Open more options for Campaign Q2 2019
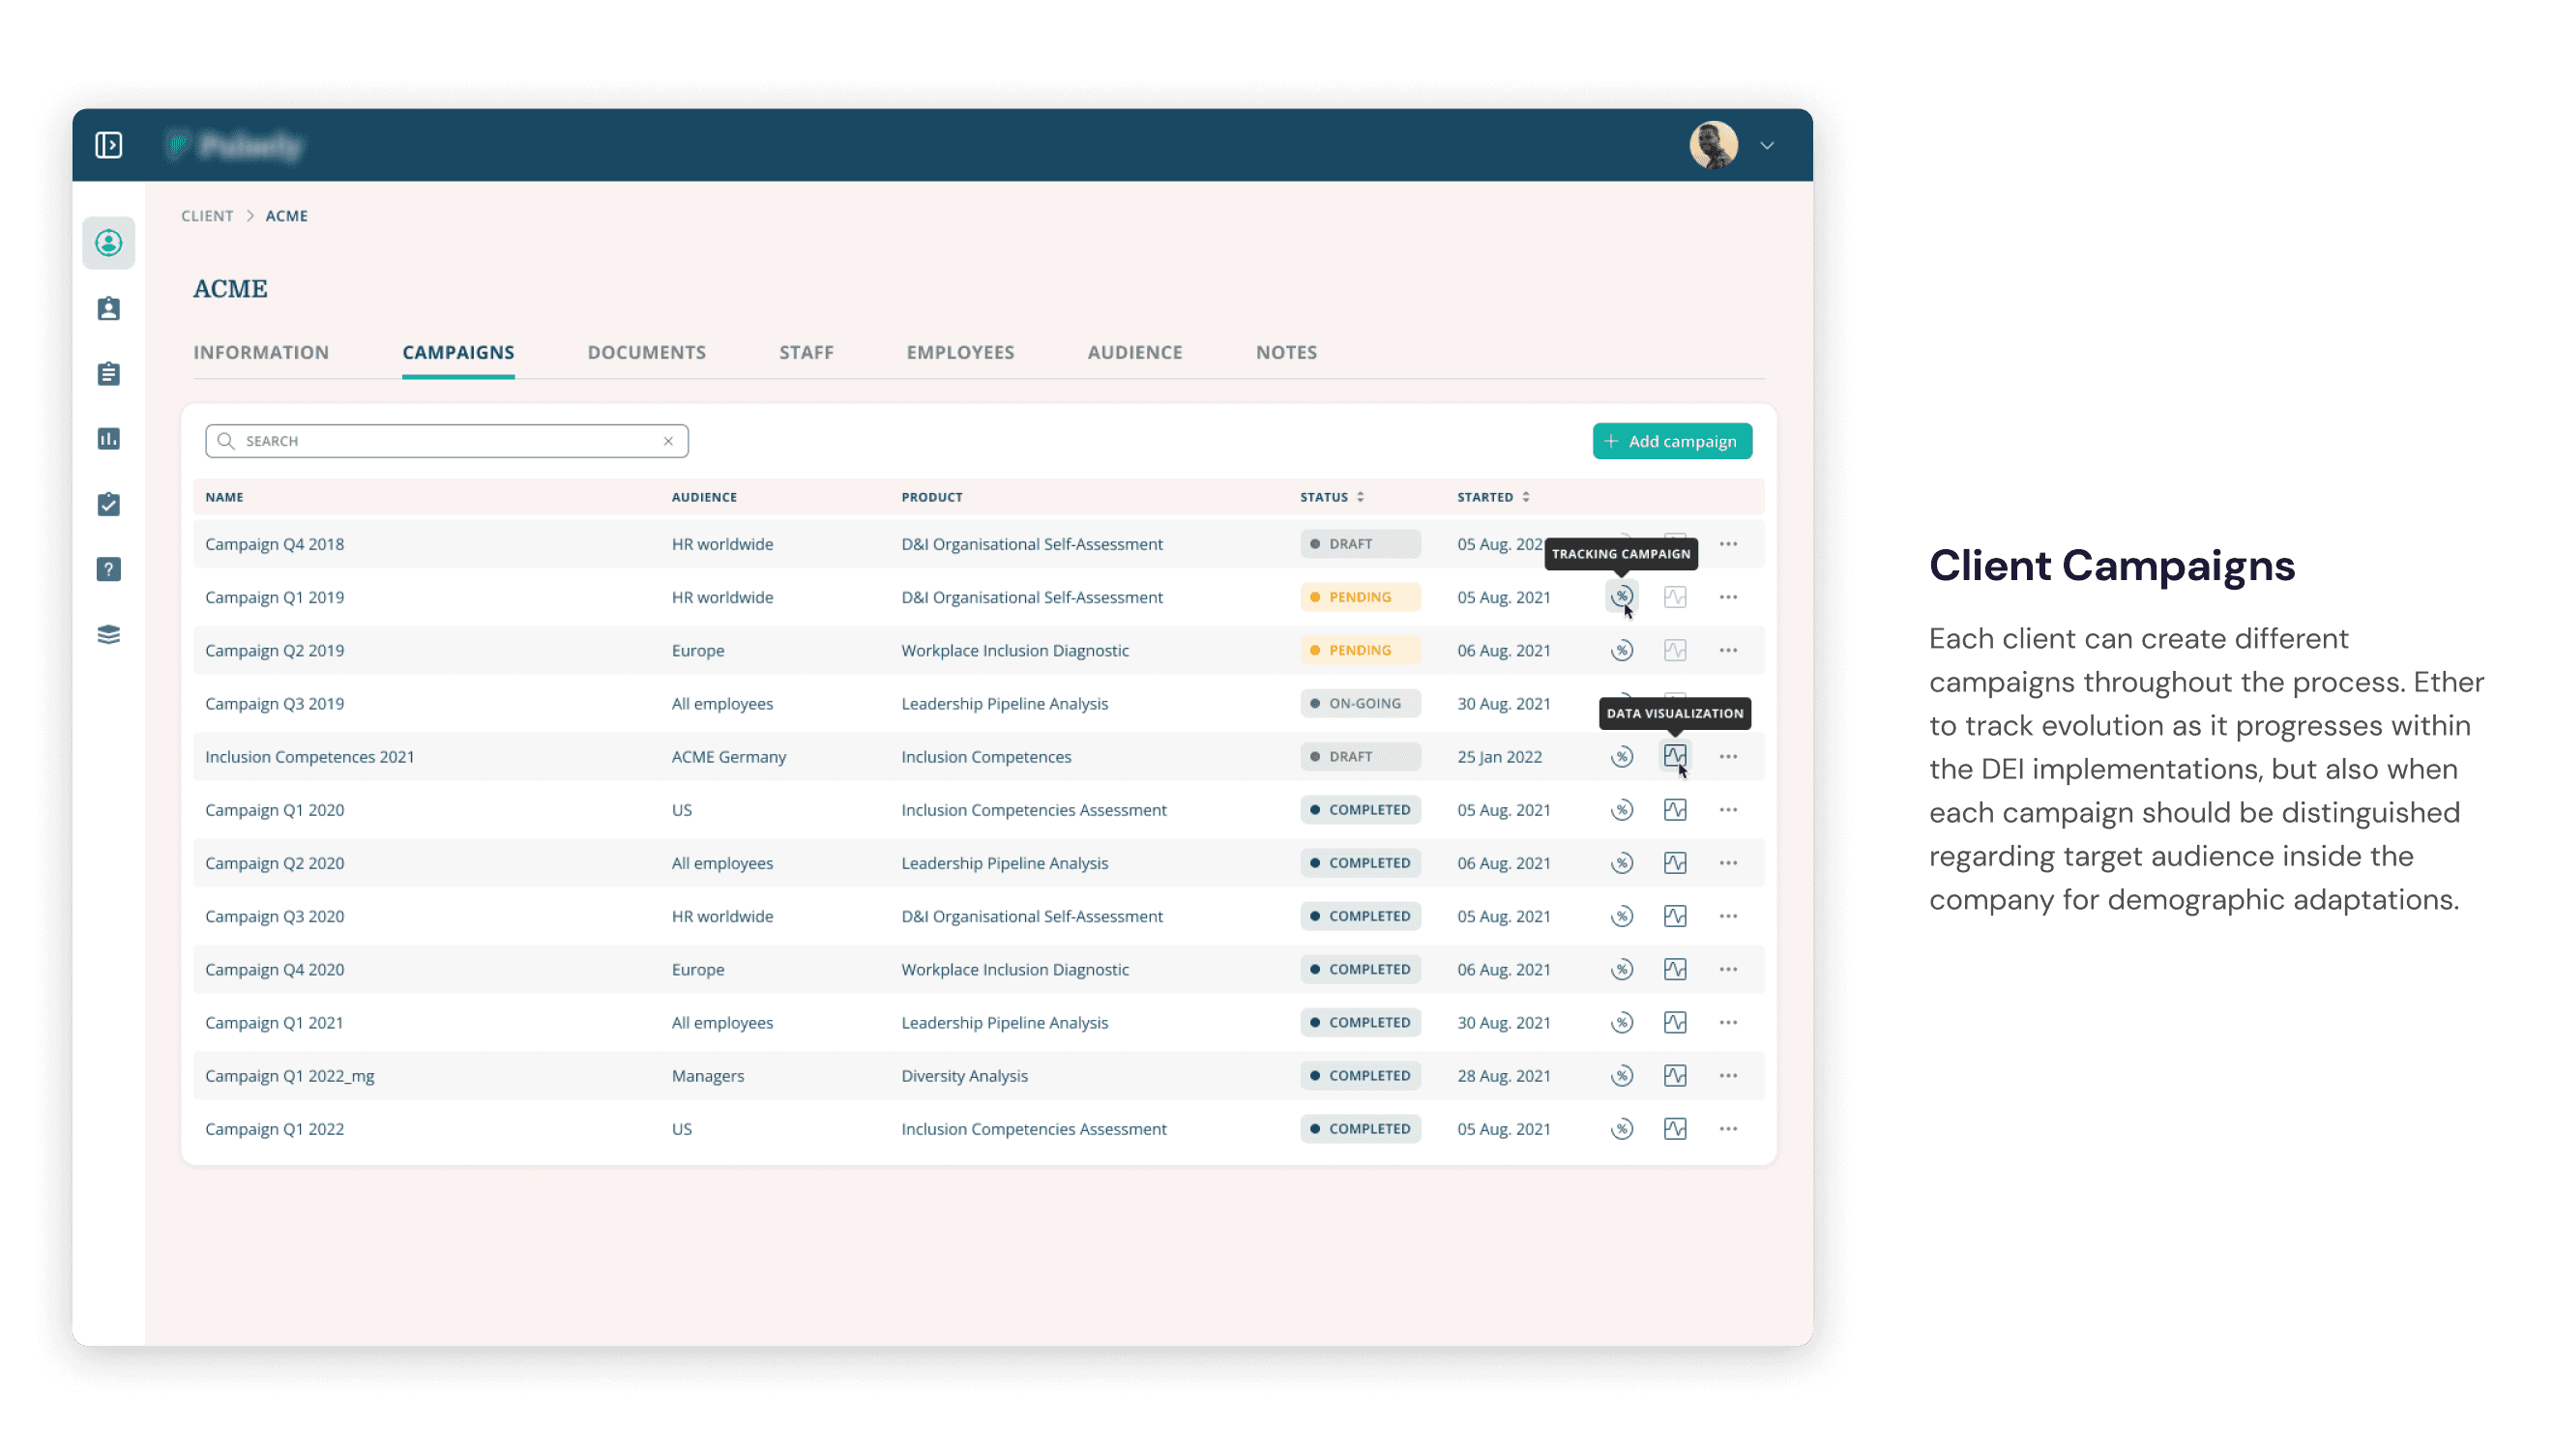Image resolution: width=2553 pixels, height=1456 pixels. (1727, 650)
